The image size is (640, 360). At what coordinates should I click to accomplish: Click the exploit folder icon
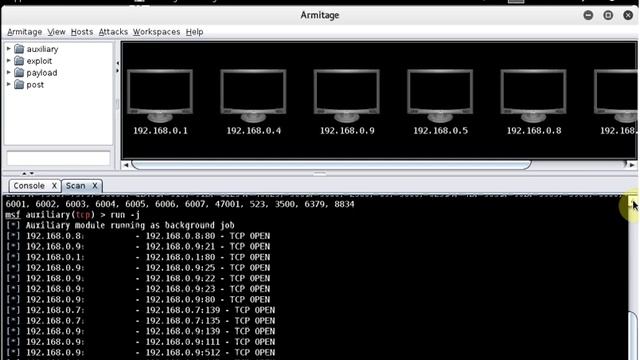[19, 61]
